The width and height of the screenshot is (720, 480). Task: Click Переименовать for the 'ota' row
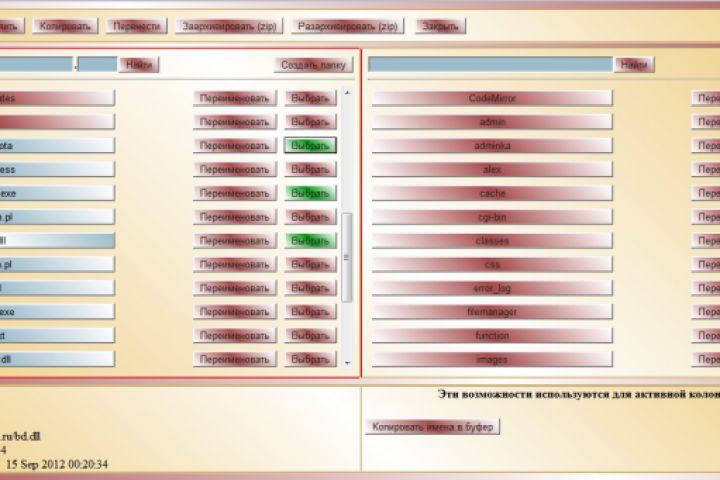point(235,146)
